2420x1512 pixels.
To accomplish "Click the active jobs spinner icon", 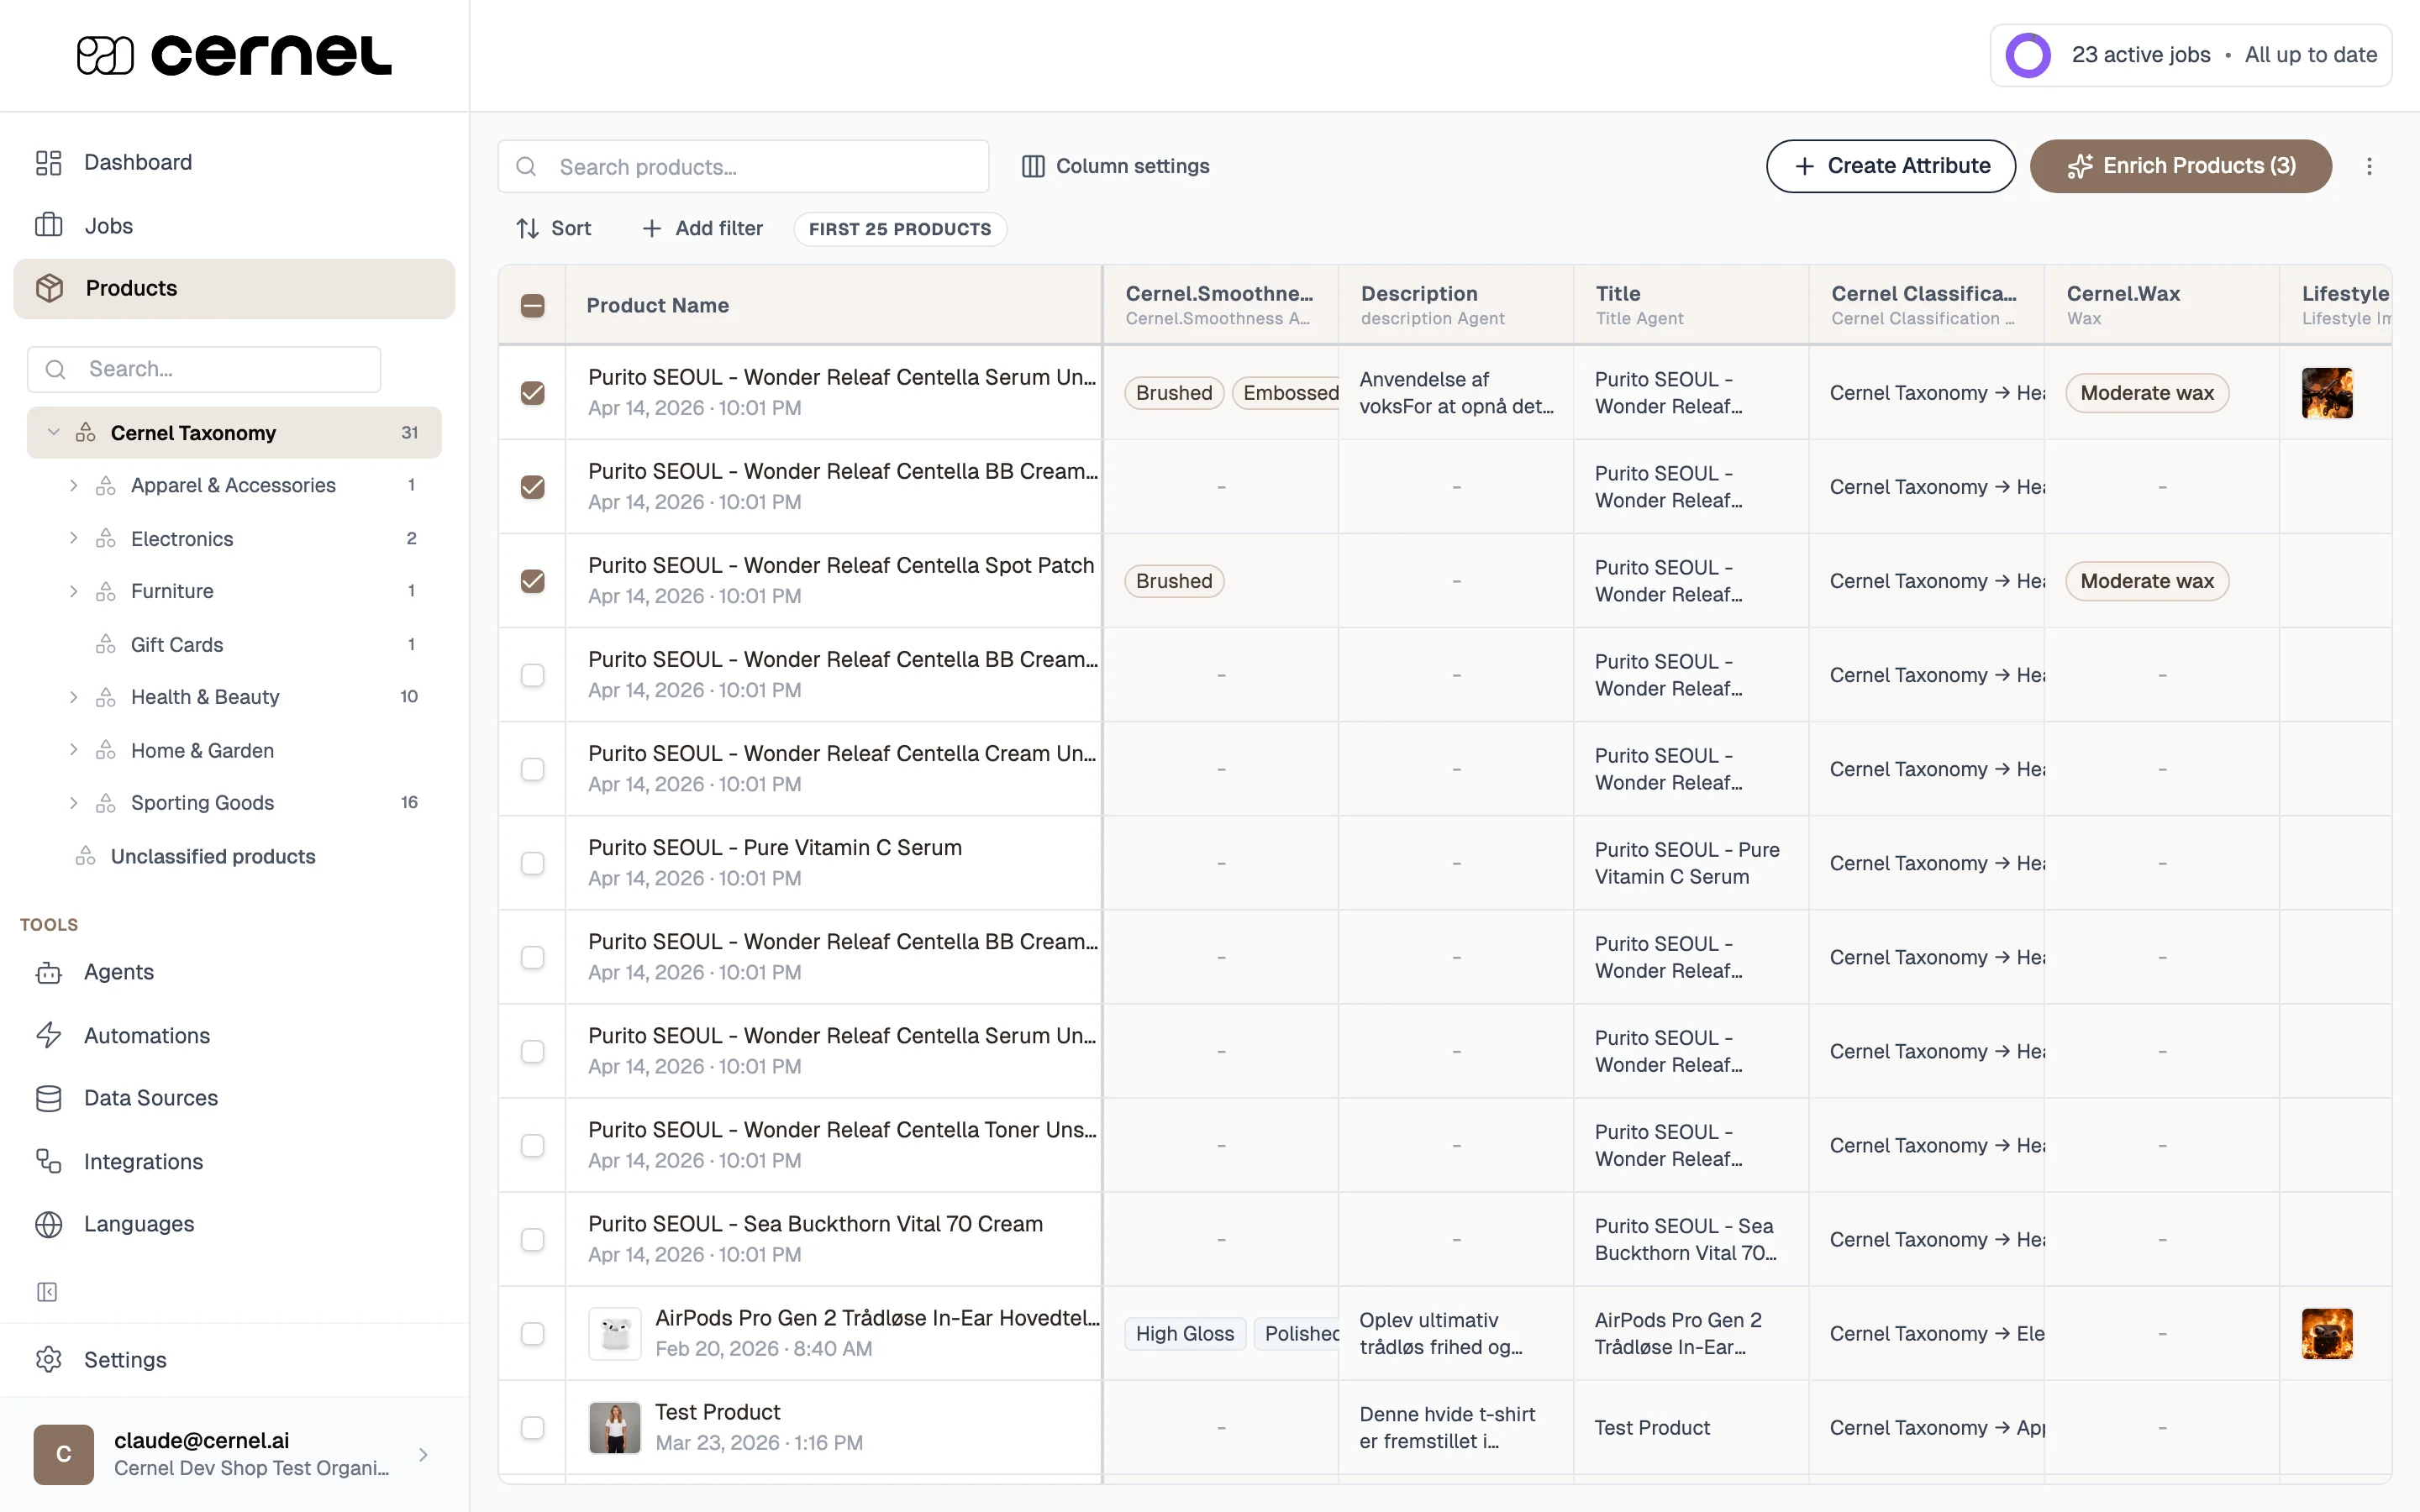I will pos(2028,55).
